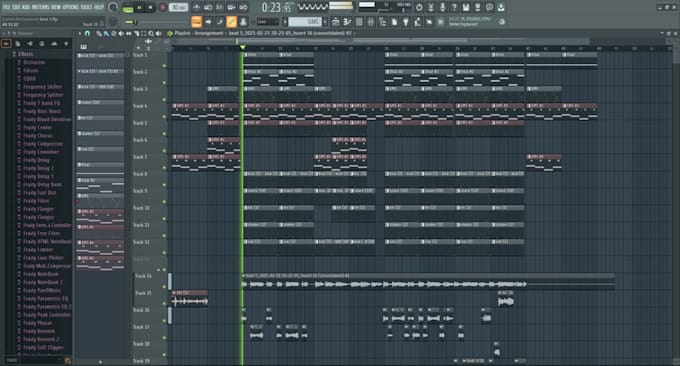Toggle wait for input icon
The image size is (680, 366).
208,8
